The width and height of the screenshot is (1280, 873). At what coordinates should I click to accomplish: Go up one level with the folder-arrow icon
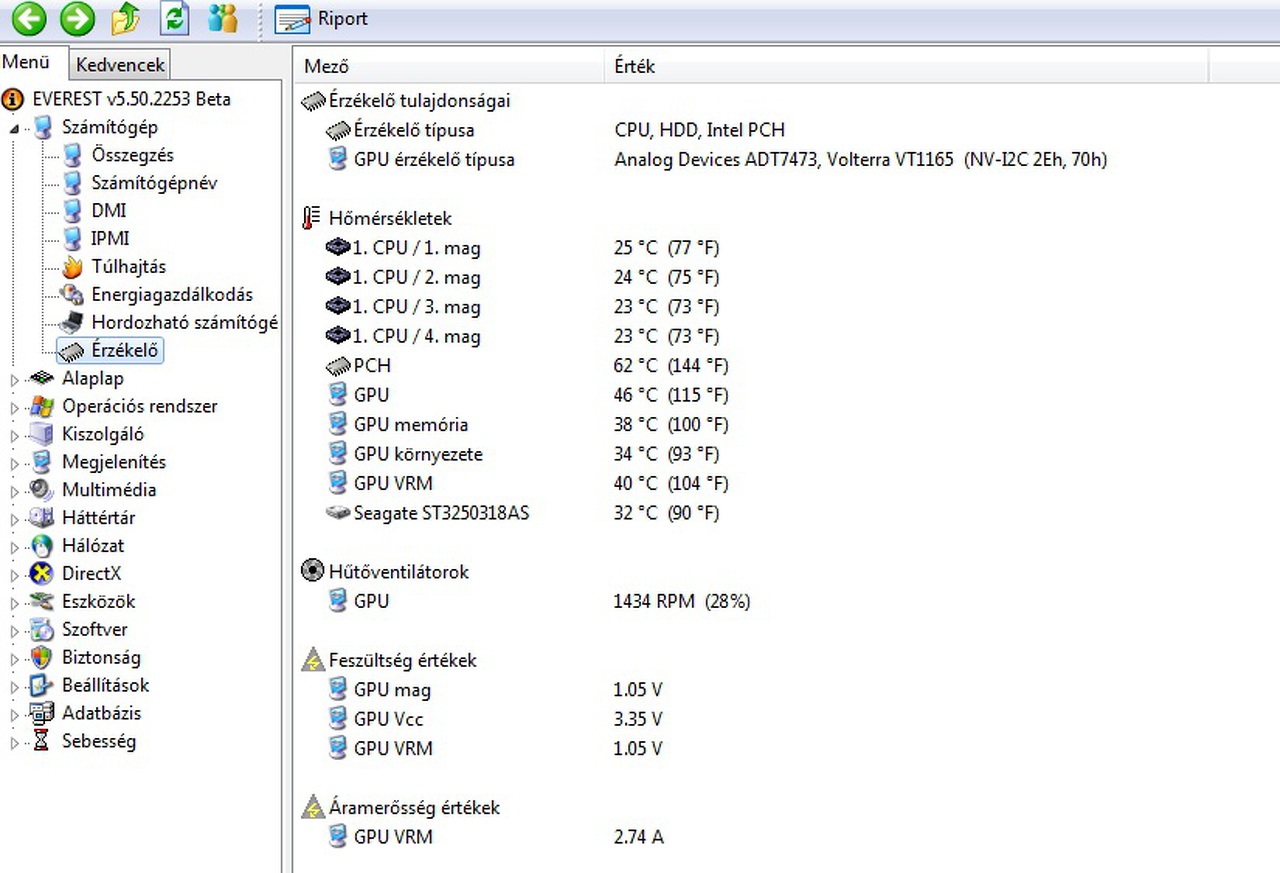tap(126, 18)
